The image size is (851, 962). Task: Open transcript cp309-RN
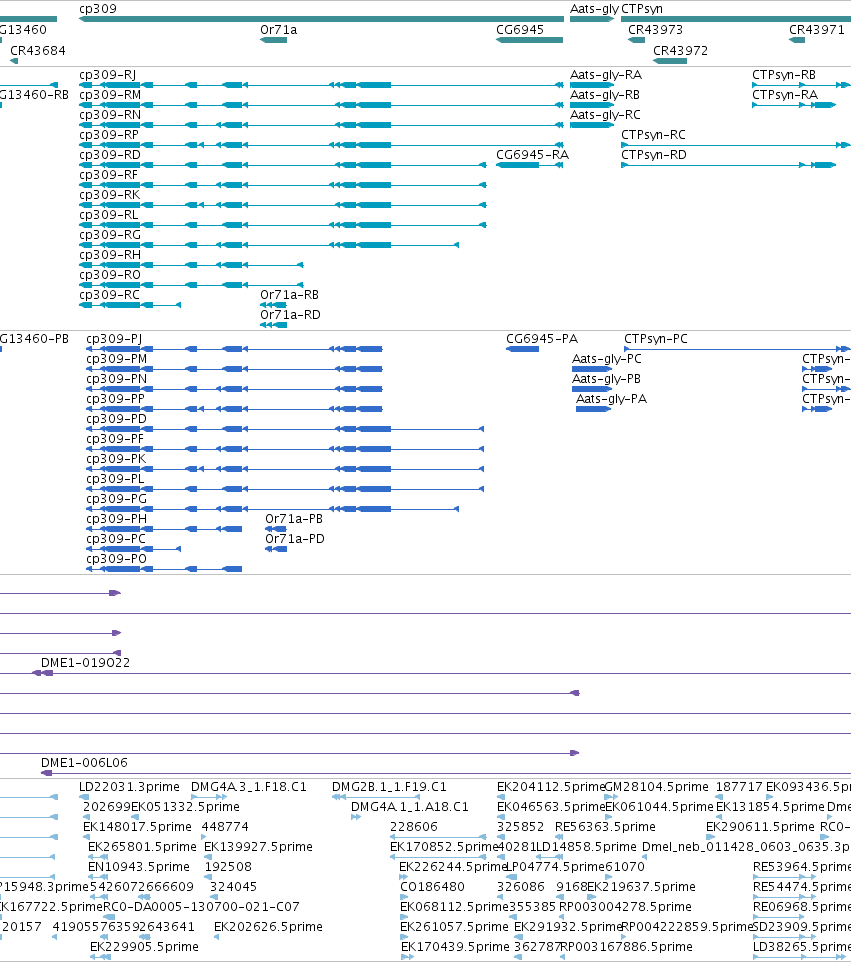tap(110, 115)
